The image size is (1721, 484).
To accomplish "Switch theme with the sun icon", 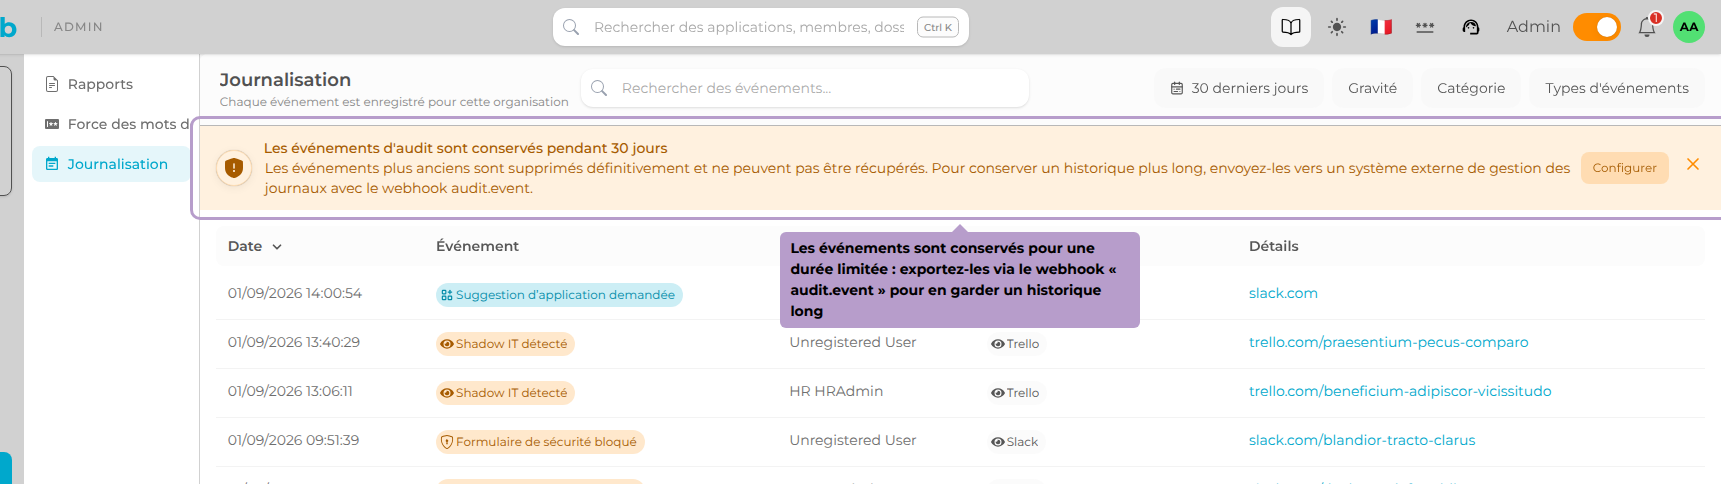I will pos(1336,27).
